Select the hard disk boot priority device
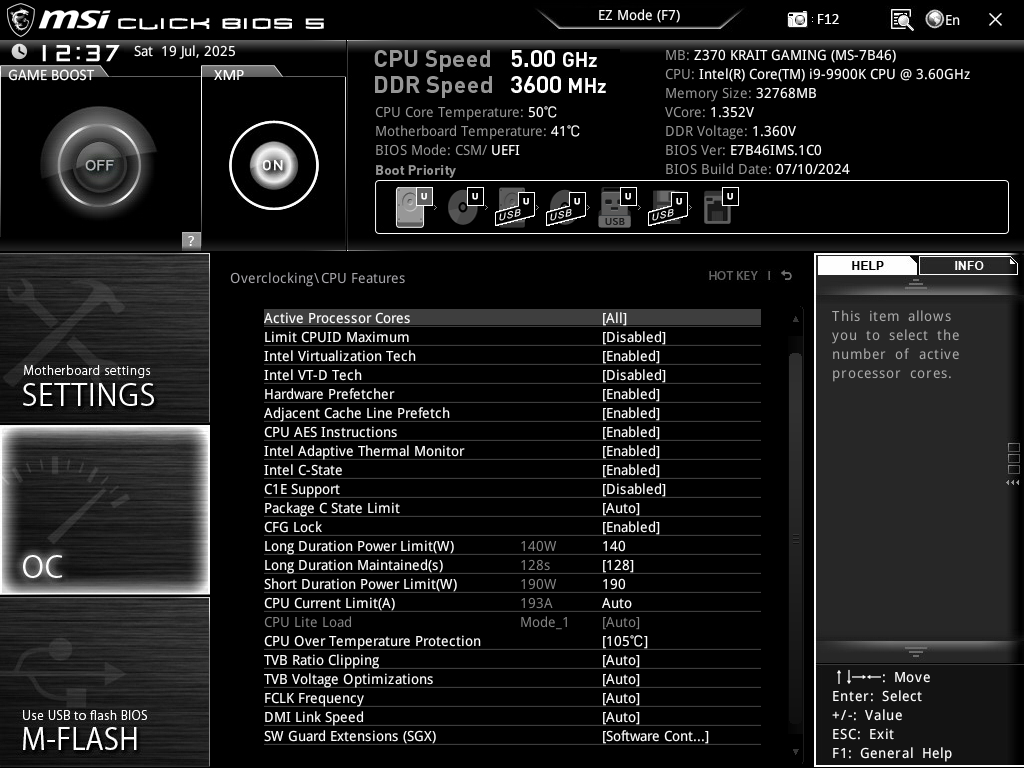Viewport: 1024px width, 768px height. point(413,207)
